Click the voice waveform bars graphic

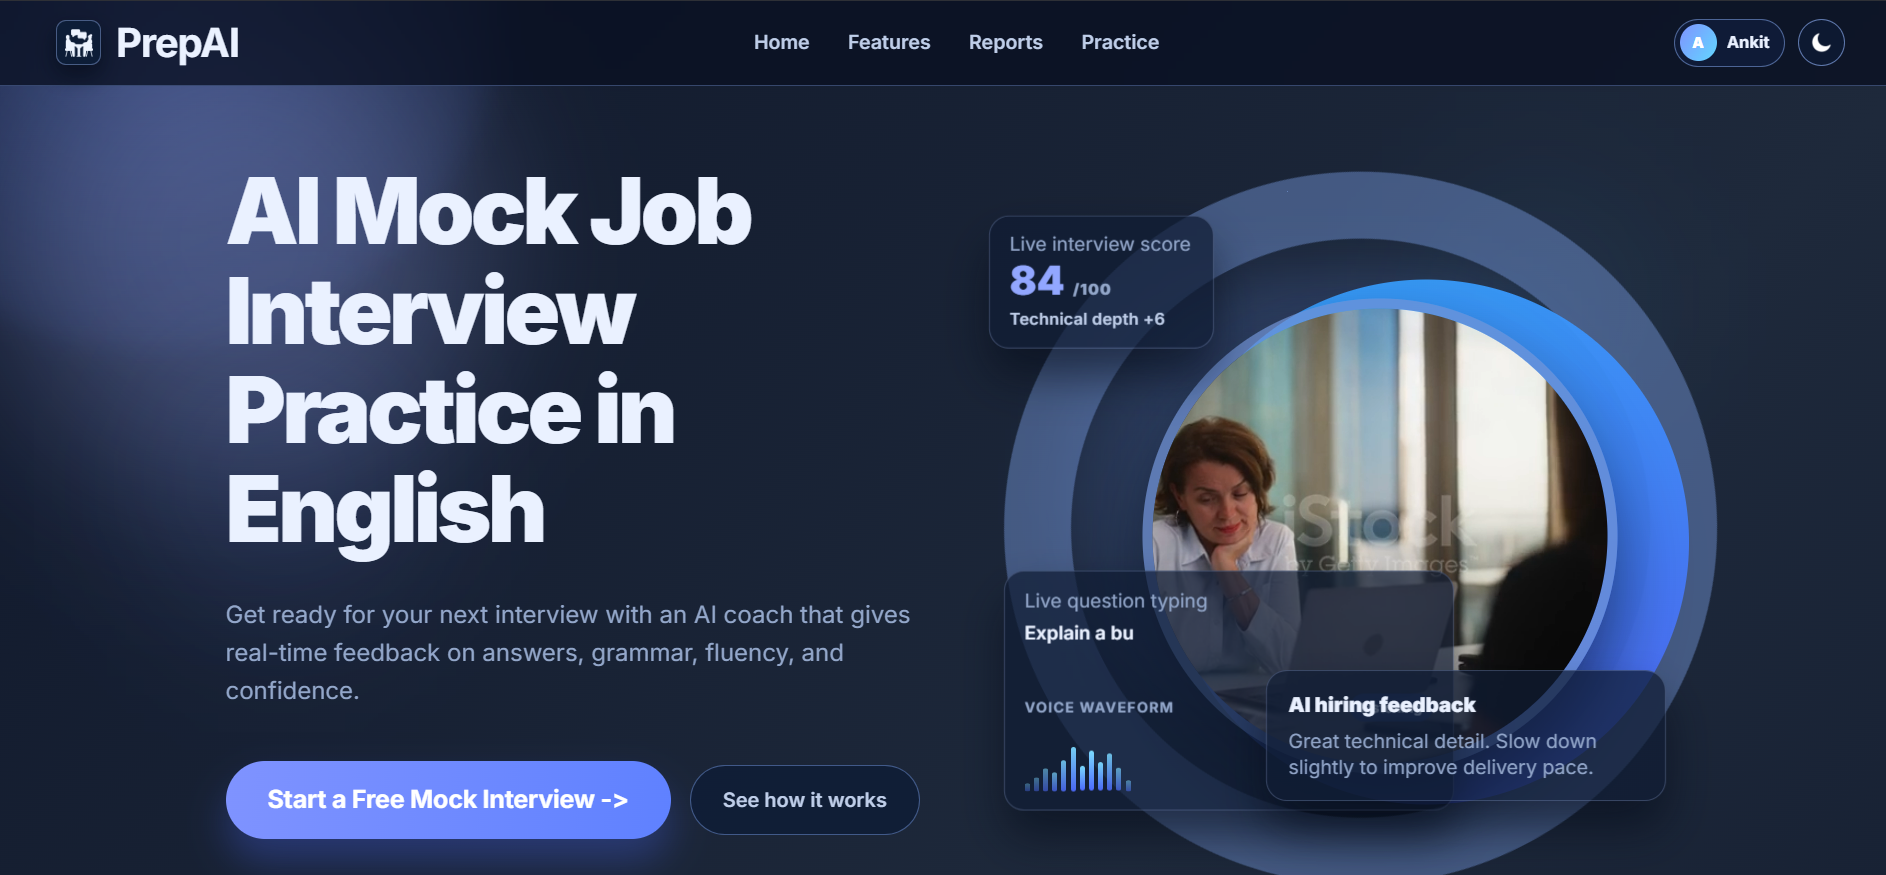click(x=1078, y=769)
